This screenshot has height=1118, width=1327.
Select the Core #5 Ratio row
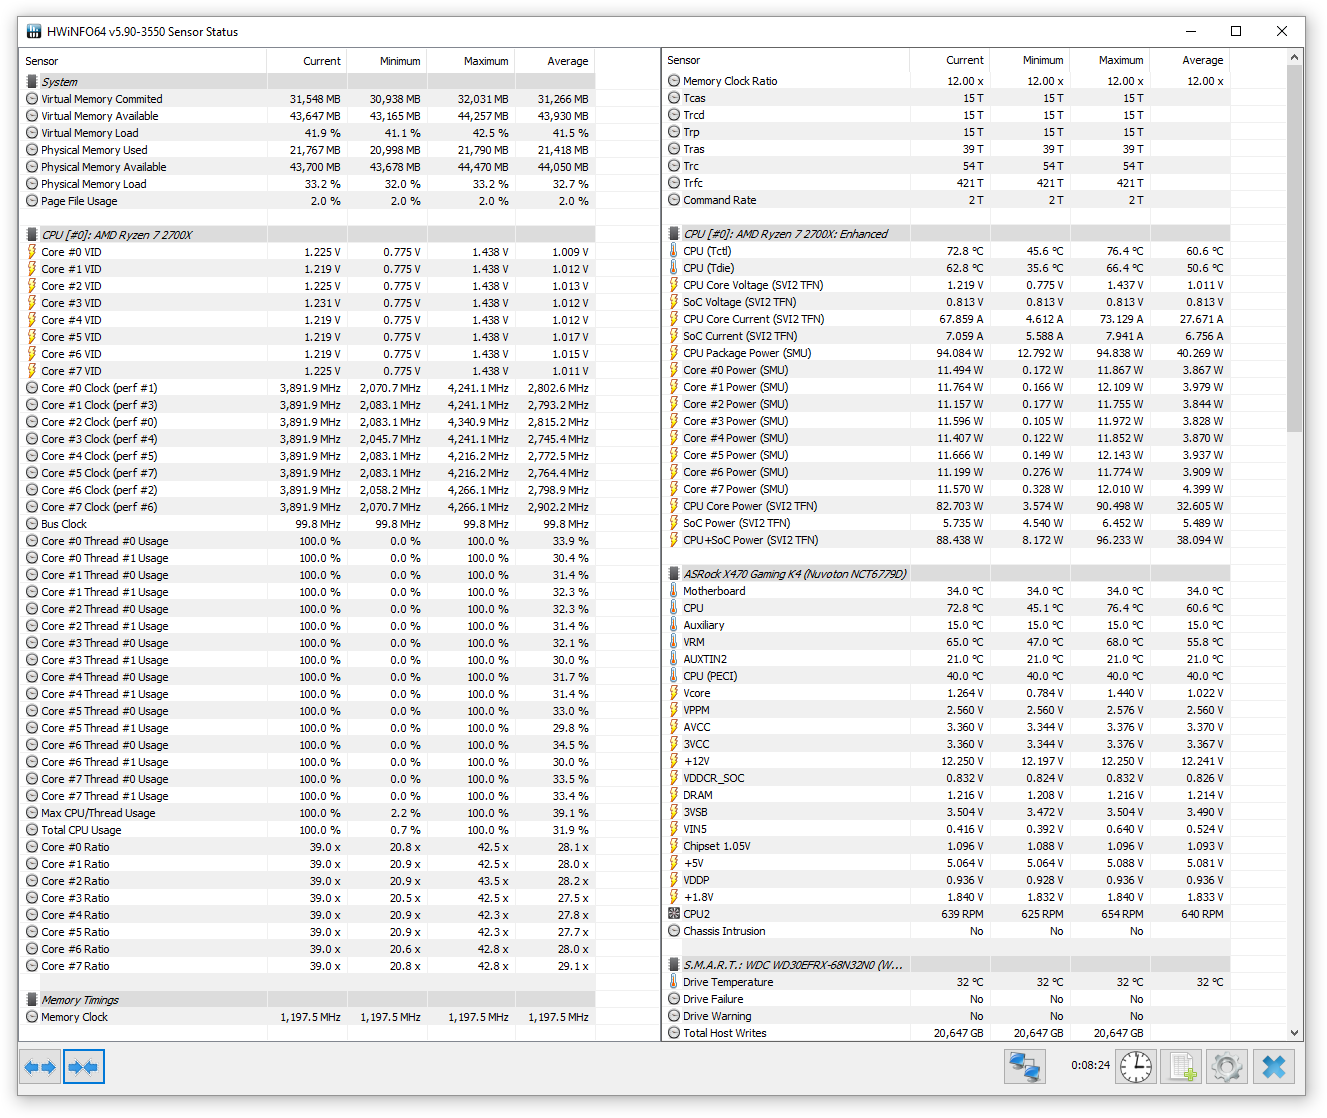pos(307,932)
